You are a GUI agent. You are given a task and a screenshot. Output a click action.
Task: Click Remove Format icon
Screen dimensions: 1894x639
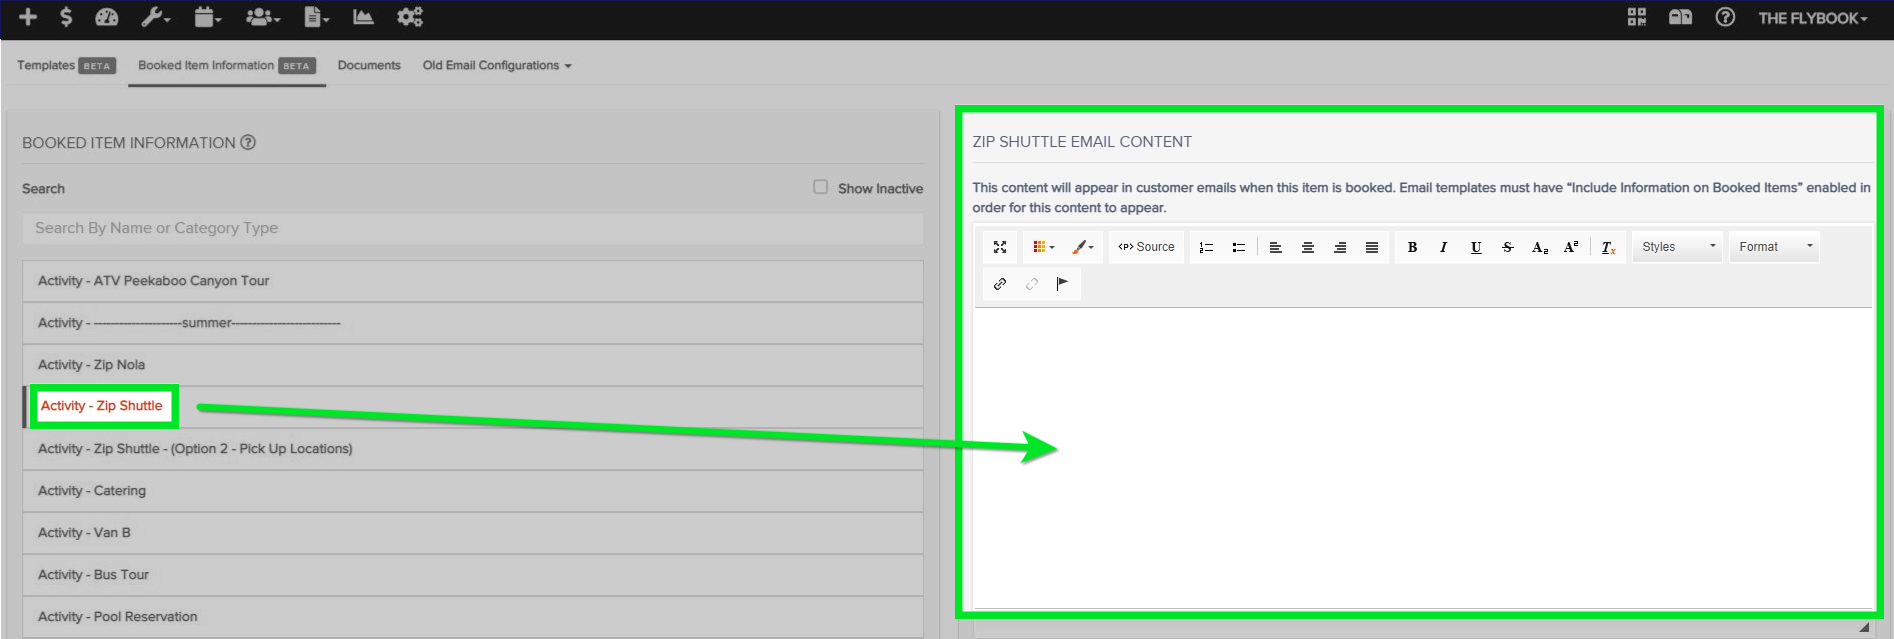(x=1608, y=247)
